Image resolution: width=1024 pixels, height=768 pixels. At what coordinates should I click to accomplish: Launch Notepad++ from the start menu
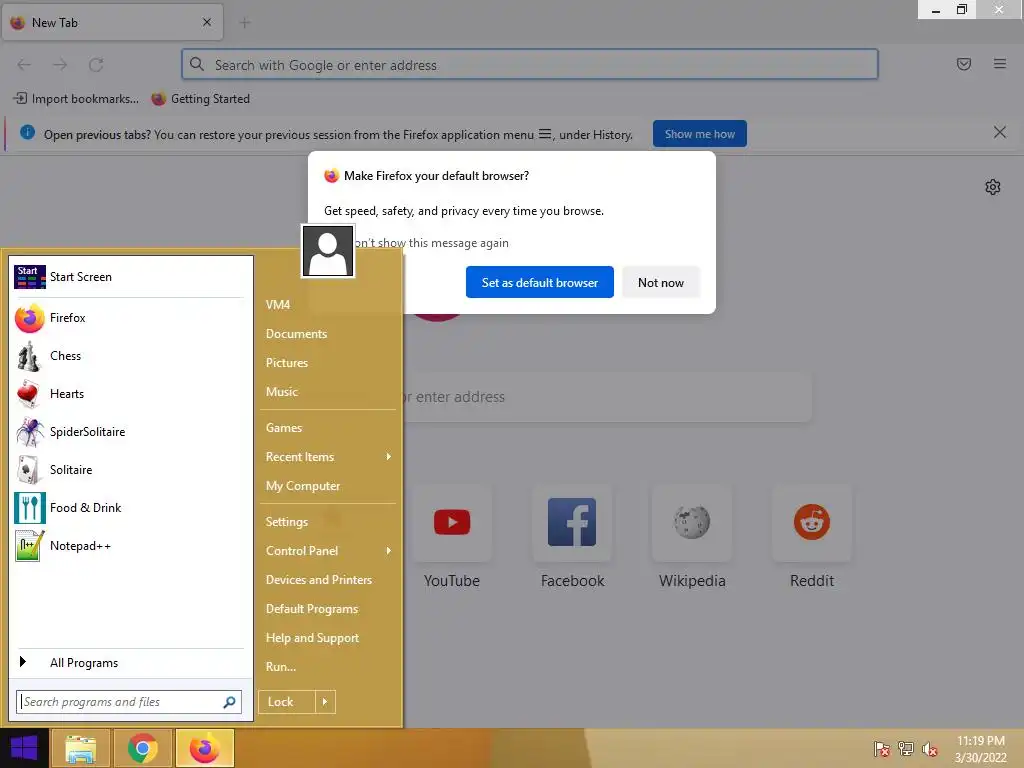click(x=129, y=545)
